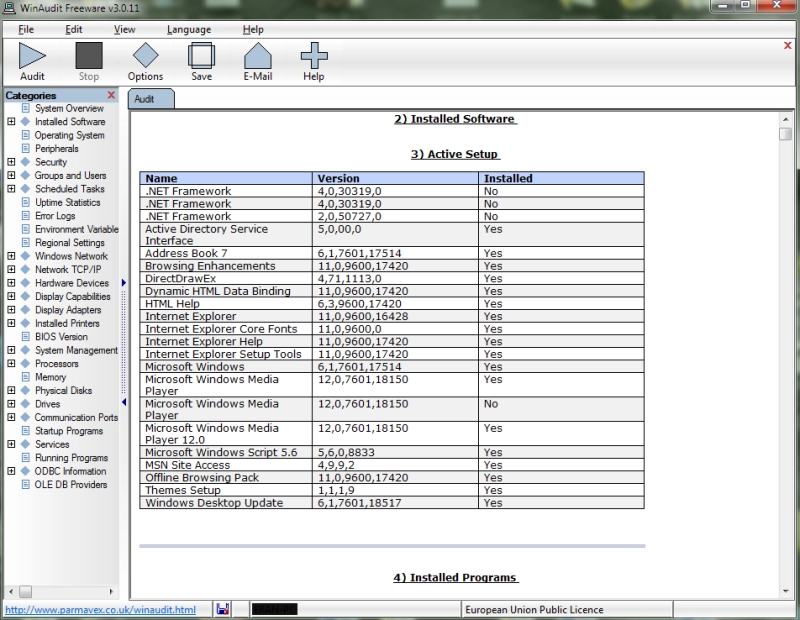800x620 pixels.
Task: Click the European Union Public Licence status text
Action: 534,610
